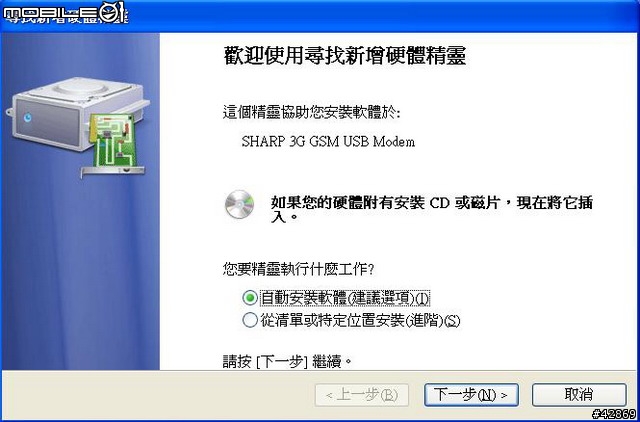Click the 自動安裝軟體(建議選項)(I) option label
Image resolution: width=640 pixels, height=422 pixels.
tap(345, 298)
